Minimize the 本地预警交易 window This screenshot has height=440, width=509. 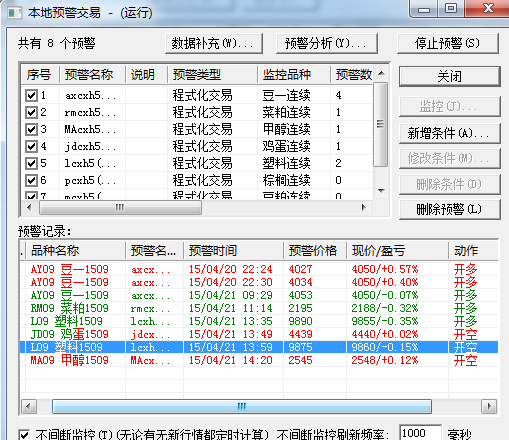coord(424,9)
